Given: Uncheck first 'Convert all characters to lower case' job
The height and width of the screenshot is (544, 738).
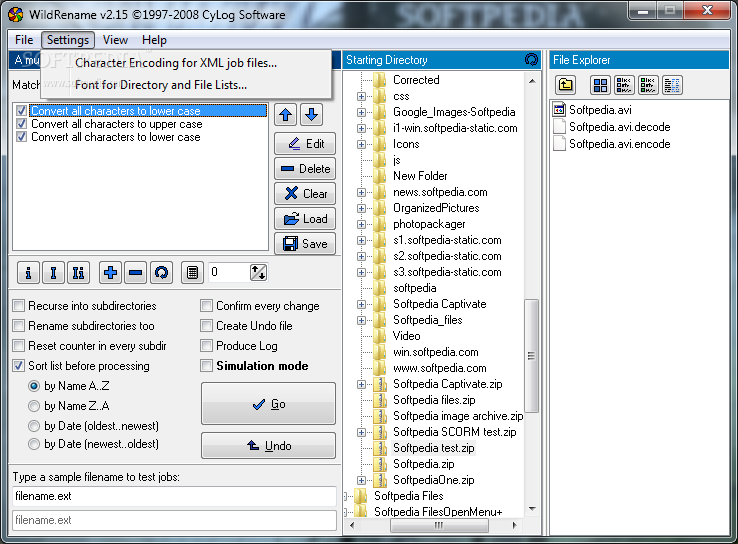Looking at the screenshot, I should coord(21,111).
